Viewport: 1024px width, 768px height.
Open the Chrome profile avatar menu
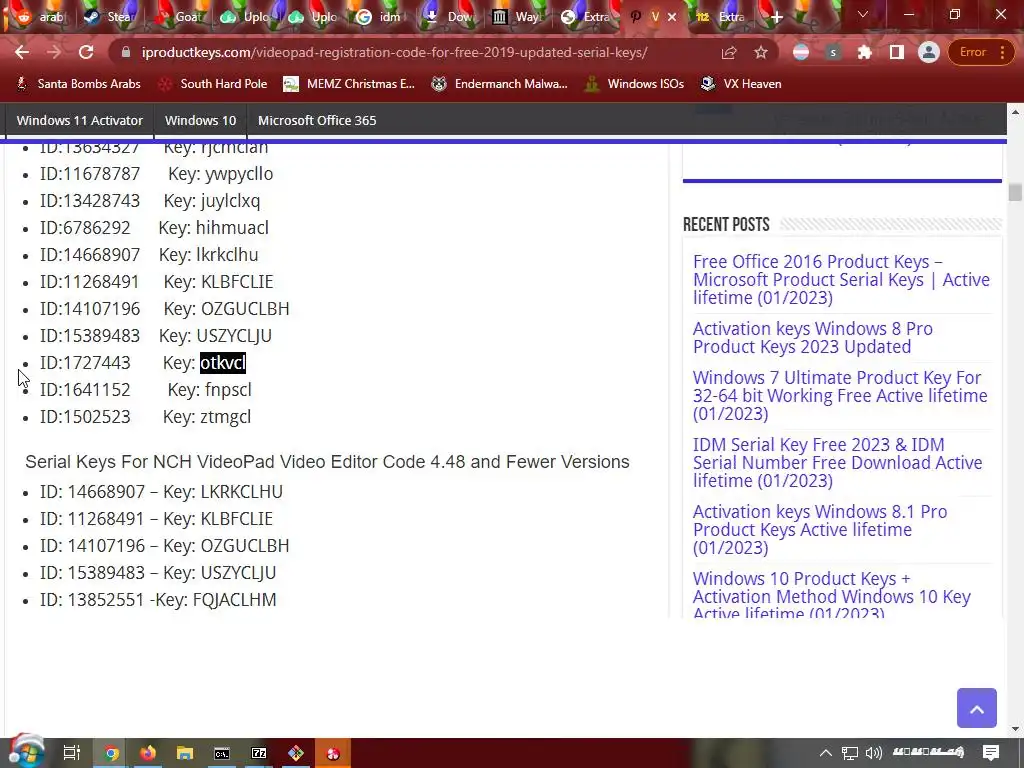click(928, 52)
